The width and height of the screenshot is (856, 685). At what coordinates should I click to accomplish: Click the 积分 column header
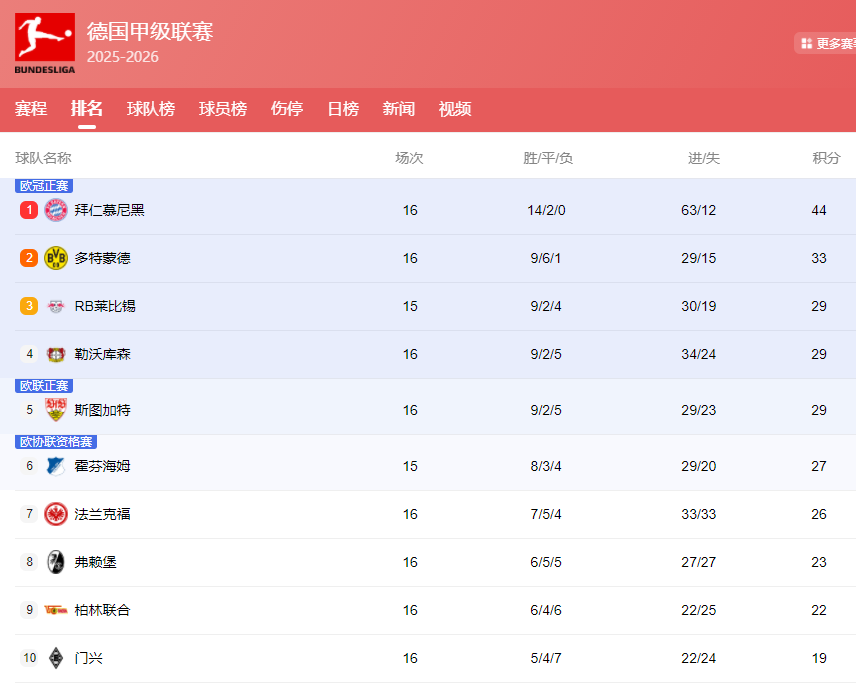click(x=826, y=158)
